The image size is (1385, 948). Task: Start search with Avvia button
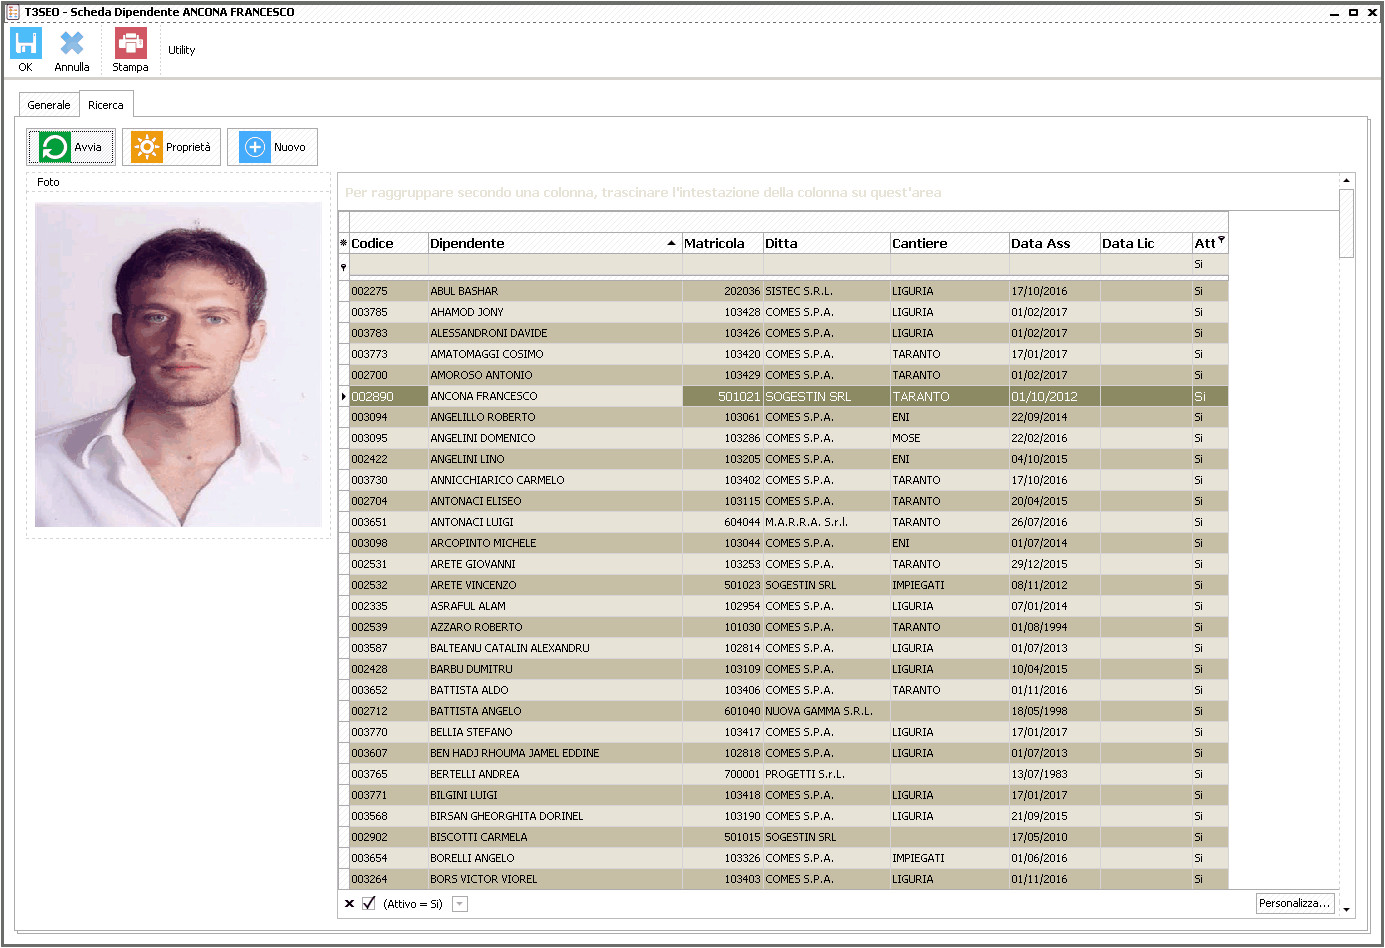(71, 147)
